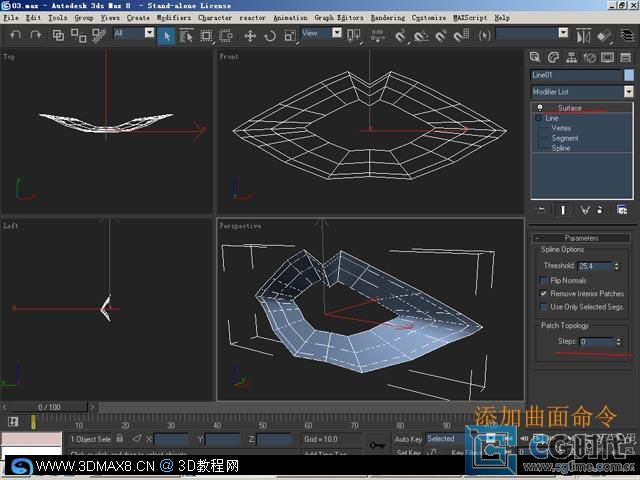Enable Use Only Selected Segs checkbox
Image resolution: width=640 pixels, height=480 pixels.
click(x=543, y=307)
